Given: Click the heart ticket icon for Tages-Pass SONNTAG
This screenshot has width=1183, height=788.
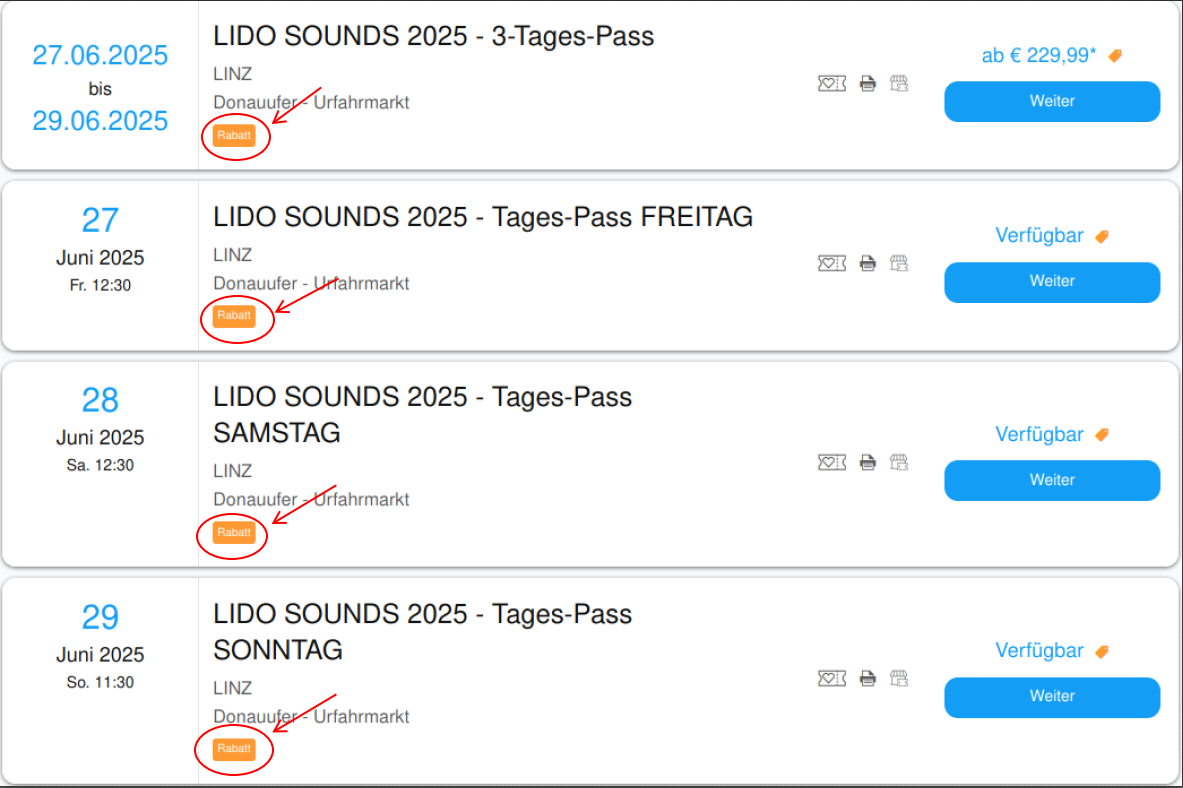Looking at the screenshot, I should [x=831, y=678].
